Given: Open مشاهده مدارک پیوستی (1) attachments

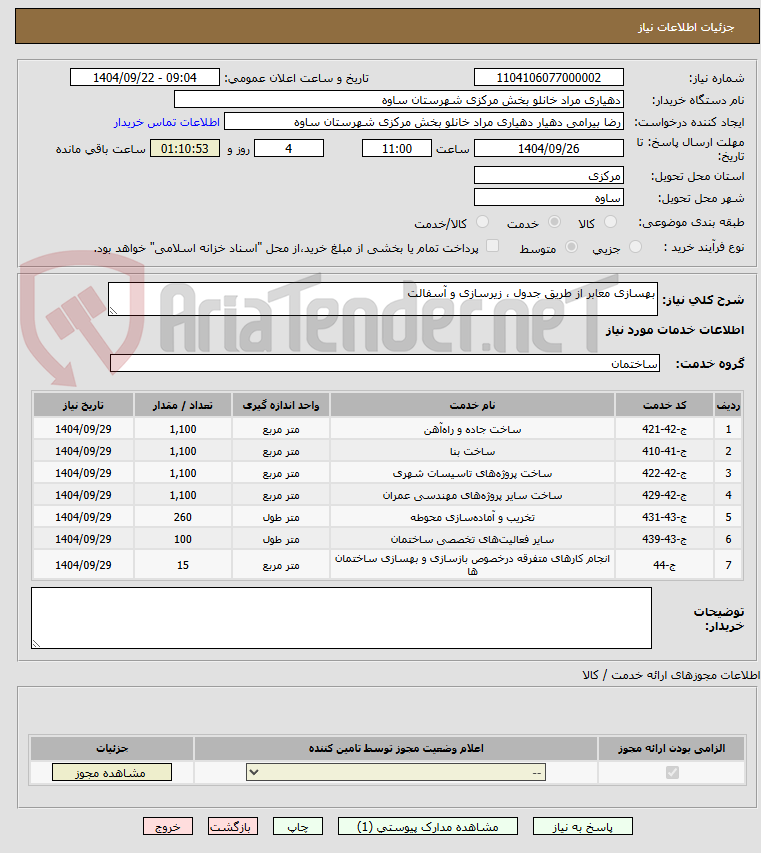Looking at the screenshot, I should (428, 826).
